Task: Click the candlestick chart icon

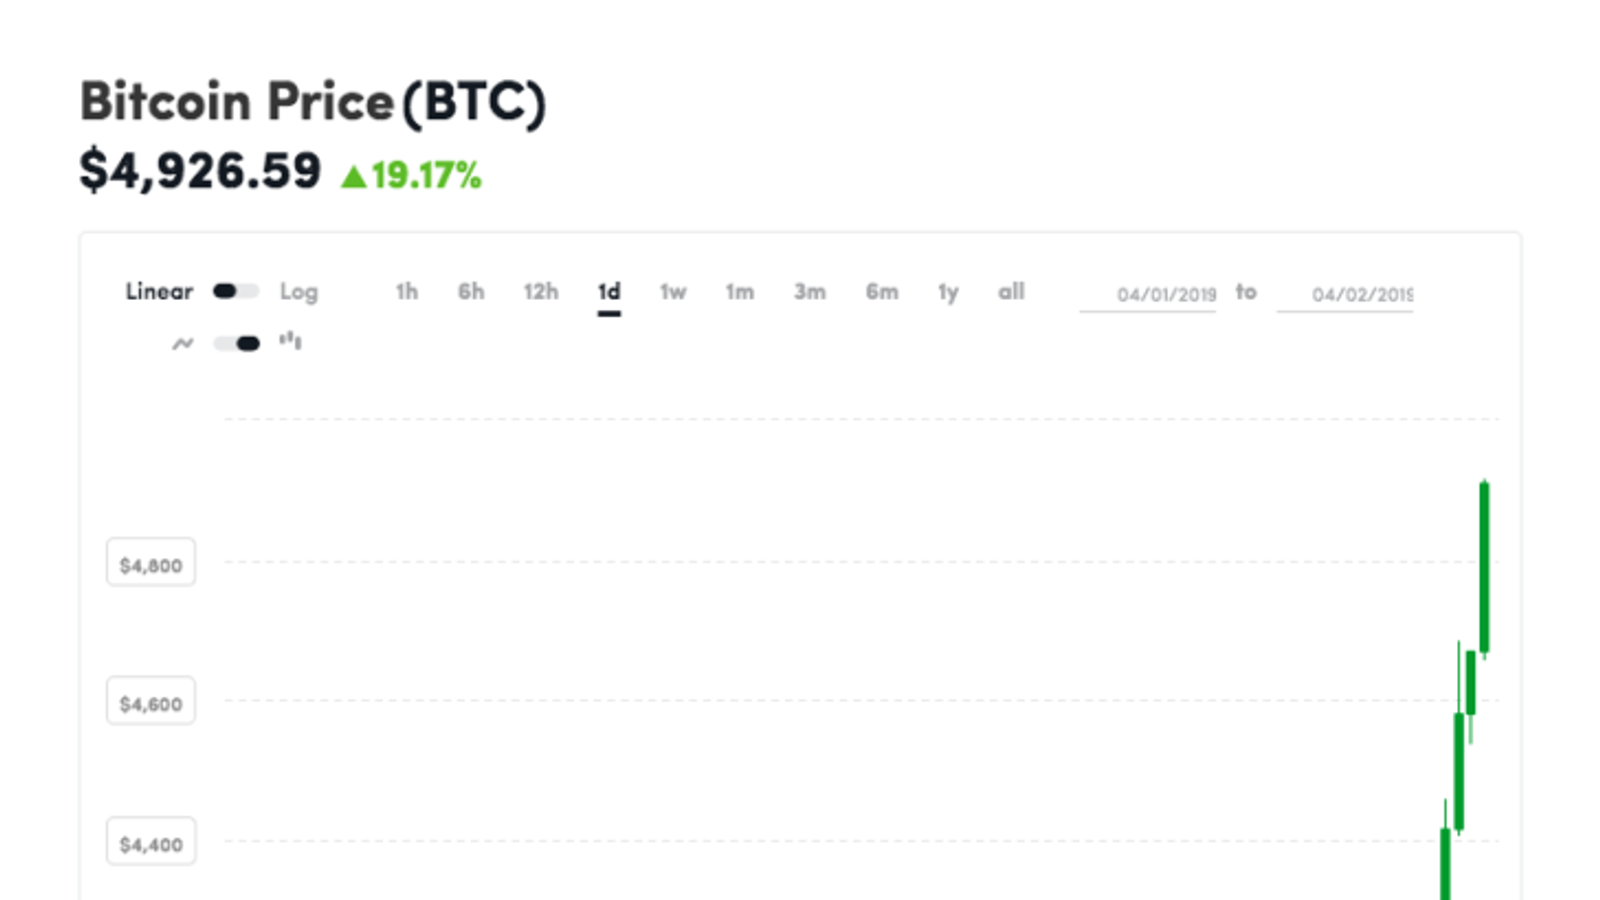Action: coord(290,342)
